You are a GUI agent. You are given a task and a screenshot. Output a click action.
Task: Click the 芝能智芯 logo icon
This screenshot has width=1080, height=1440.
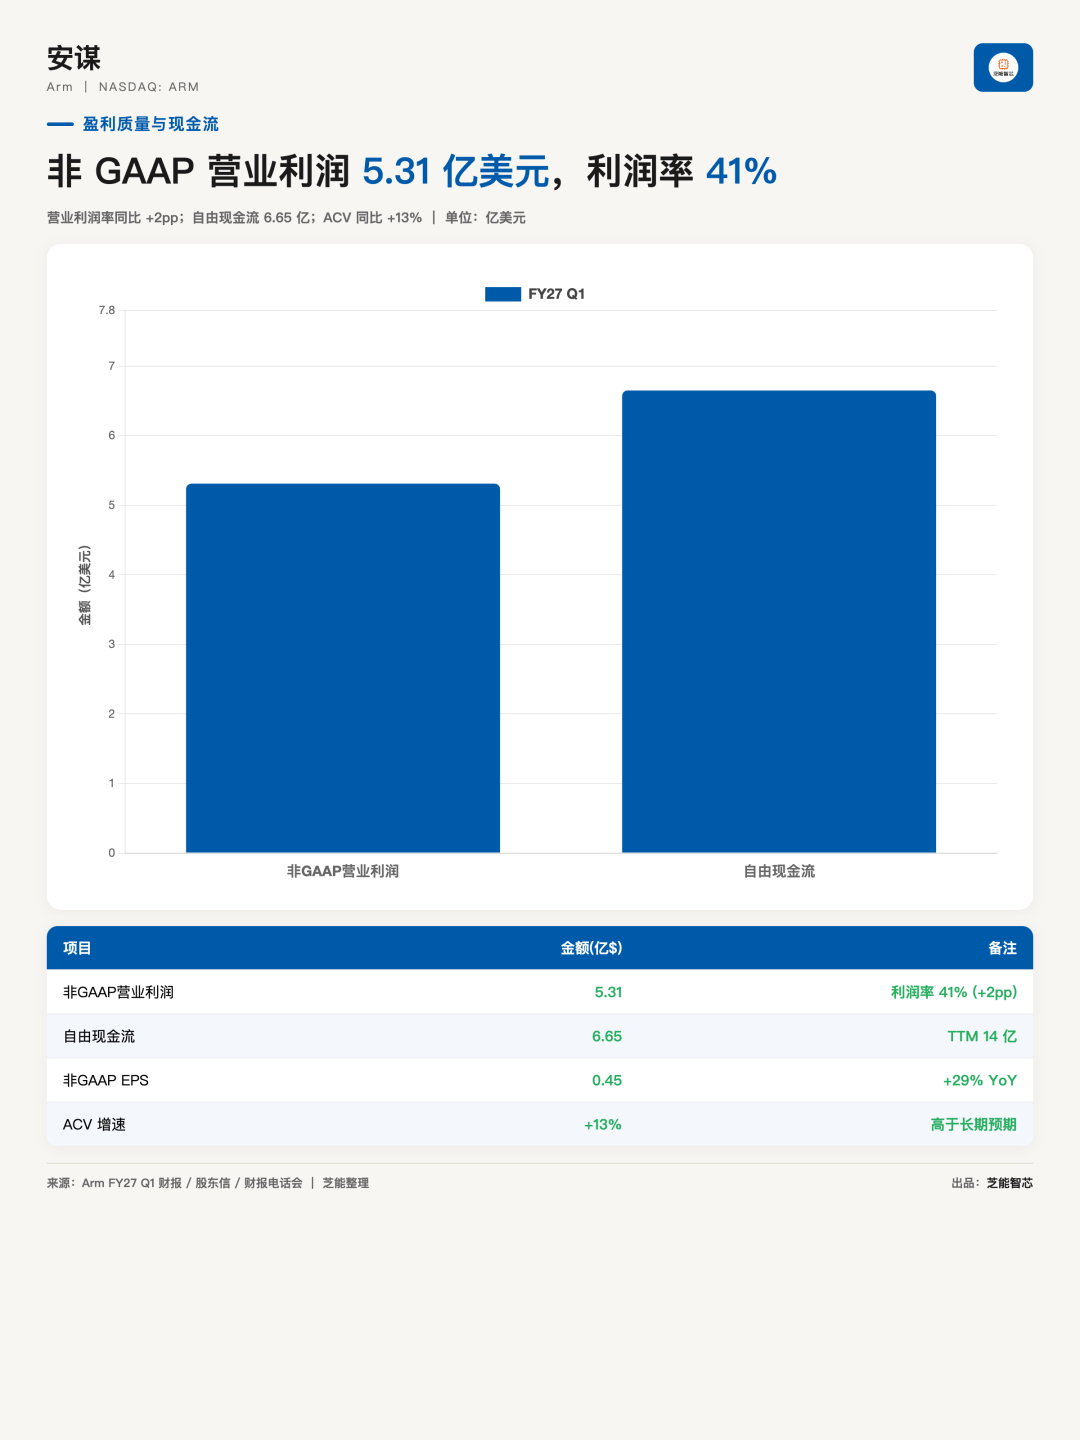point(1003,67)
